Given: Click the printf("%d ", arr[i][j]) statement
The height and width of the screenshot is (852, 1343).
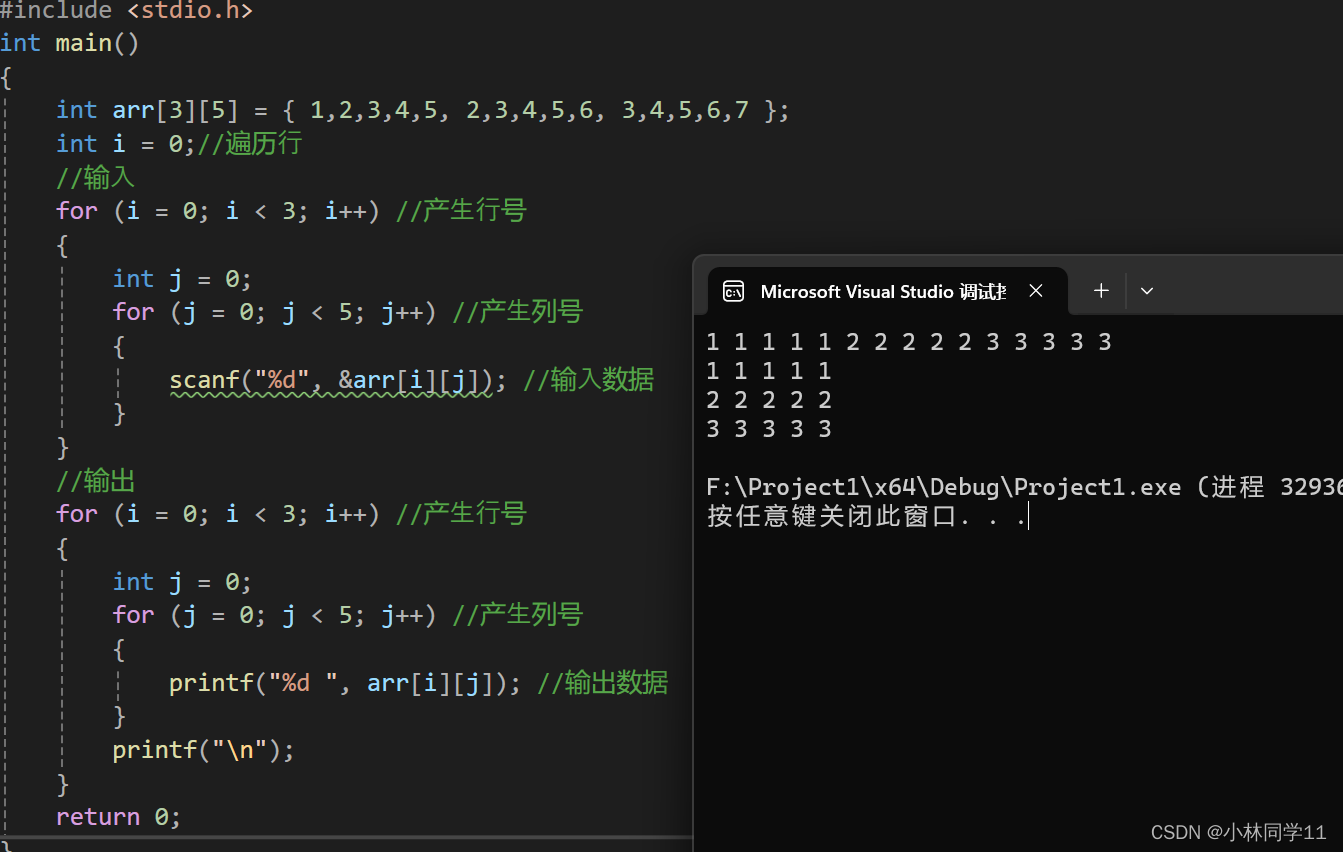Looking at the screenshot, I should pyautogui.click(x=345, y=683).
